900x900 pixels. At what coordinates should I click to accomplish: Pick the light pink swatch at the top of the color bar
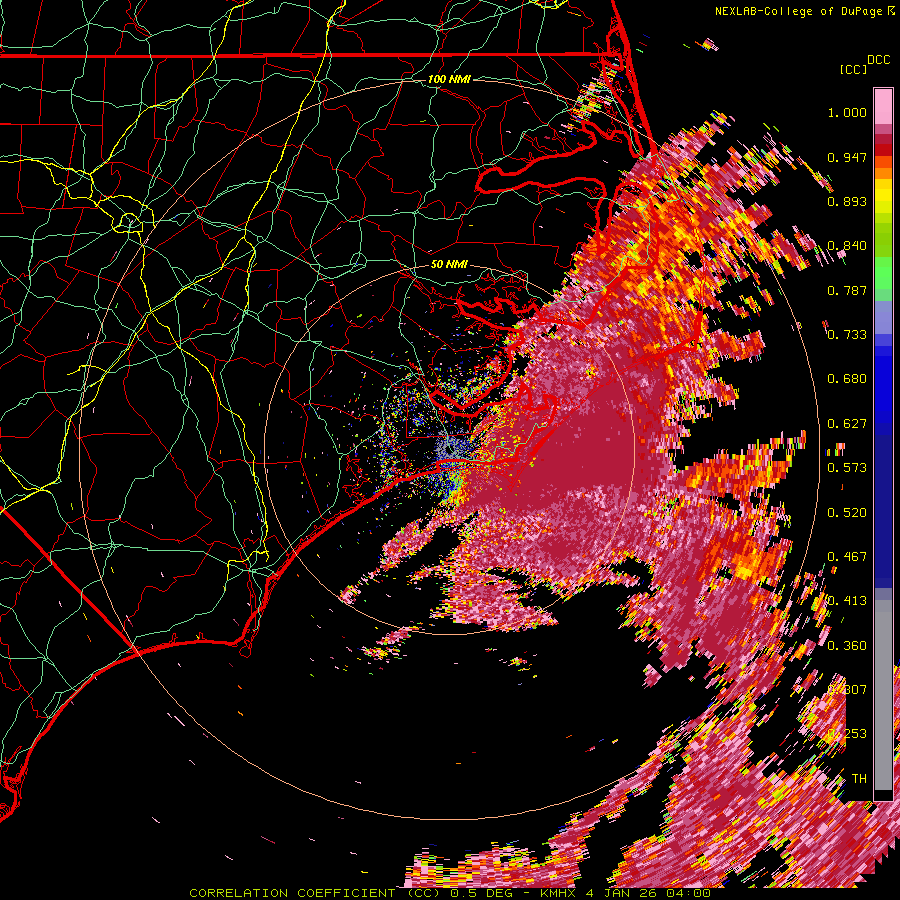(x=883, y=107)
